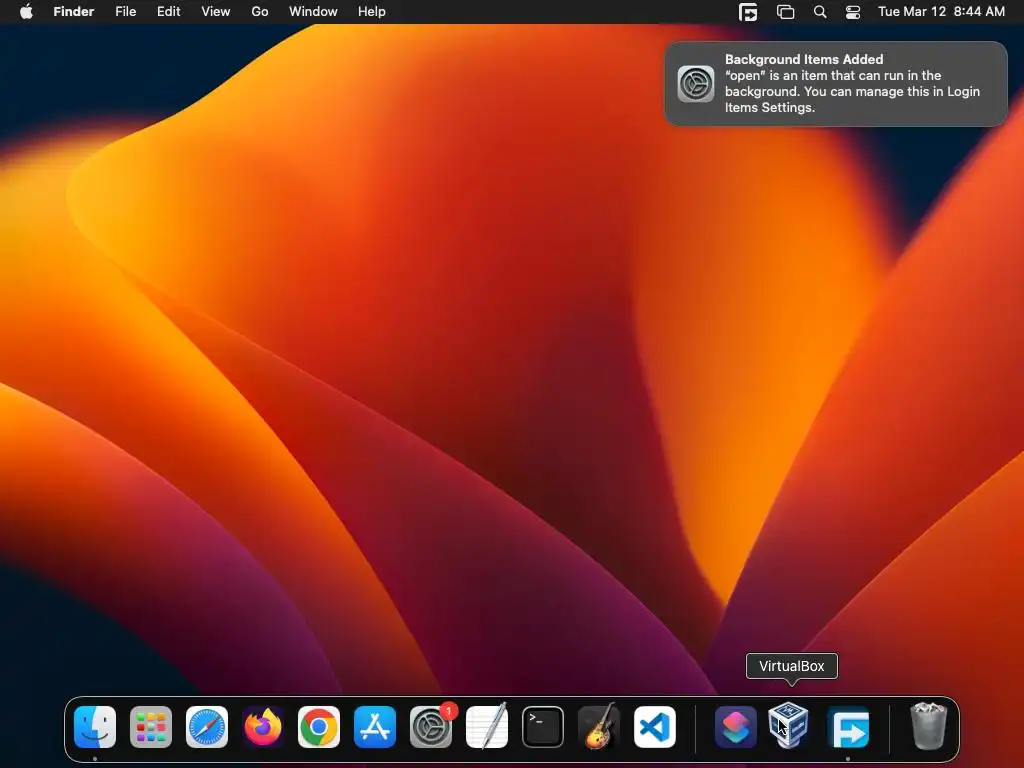Screen dimensions: 1024x768
Task: Open Spotlight search in the menu bar
Action: (x=820, y=12)
